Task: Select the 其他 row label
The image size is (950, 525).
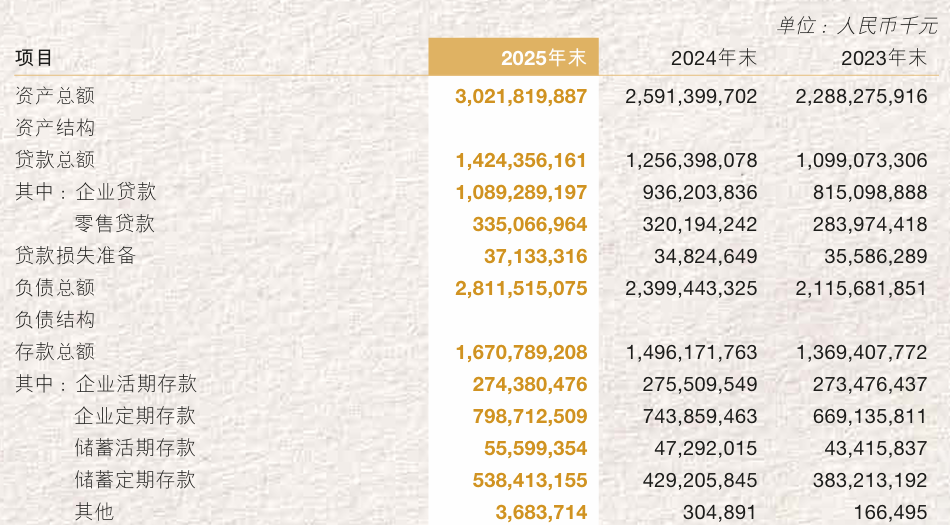Action: point(95,512)
